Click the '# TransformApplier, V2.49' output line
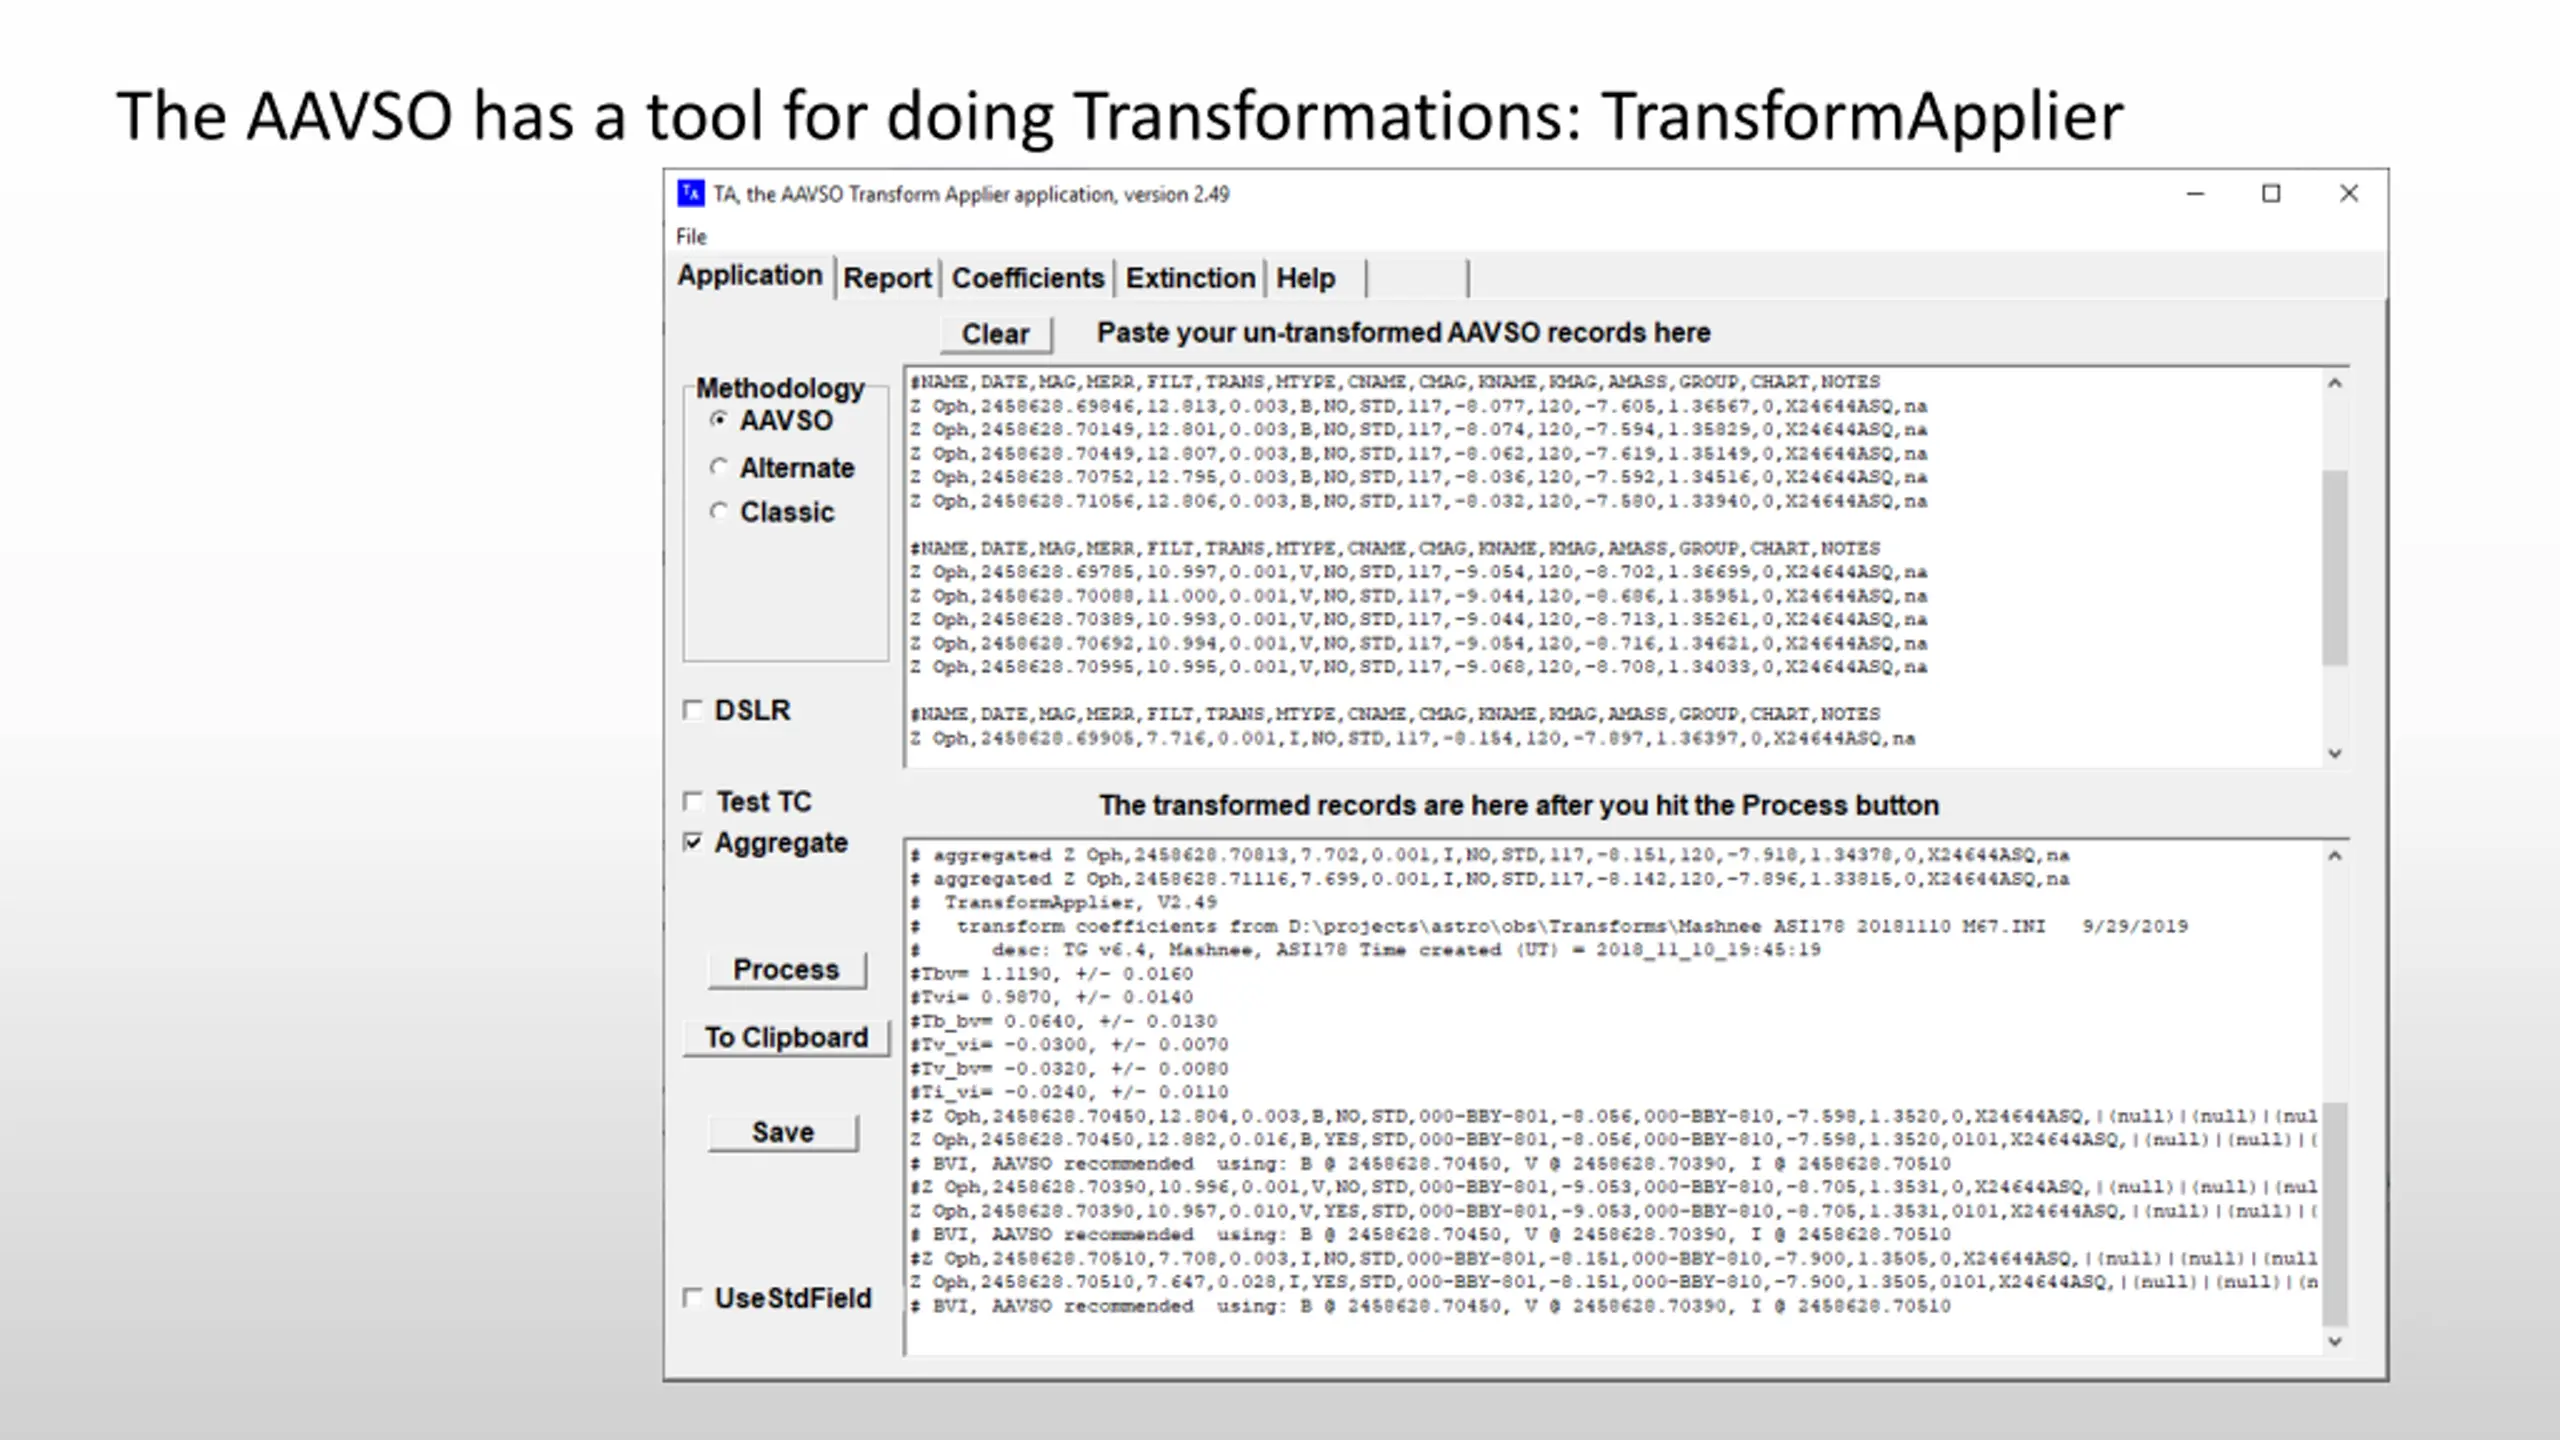This screenshot has width=2560, height=1440. coord(1063,902)
